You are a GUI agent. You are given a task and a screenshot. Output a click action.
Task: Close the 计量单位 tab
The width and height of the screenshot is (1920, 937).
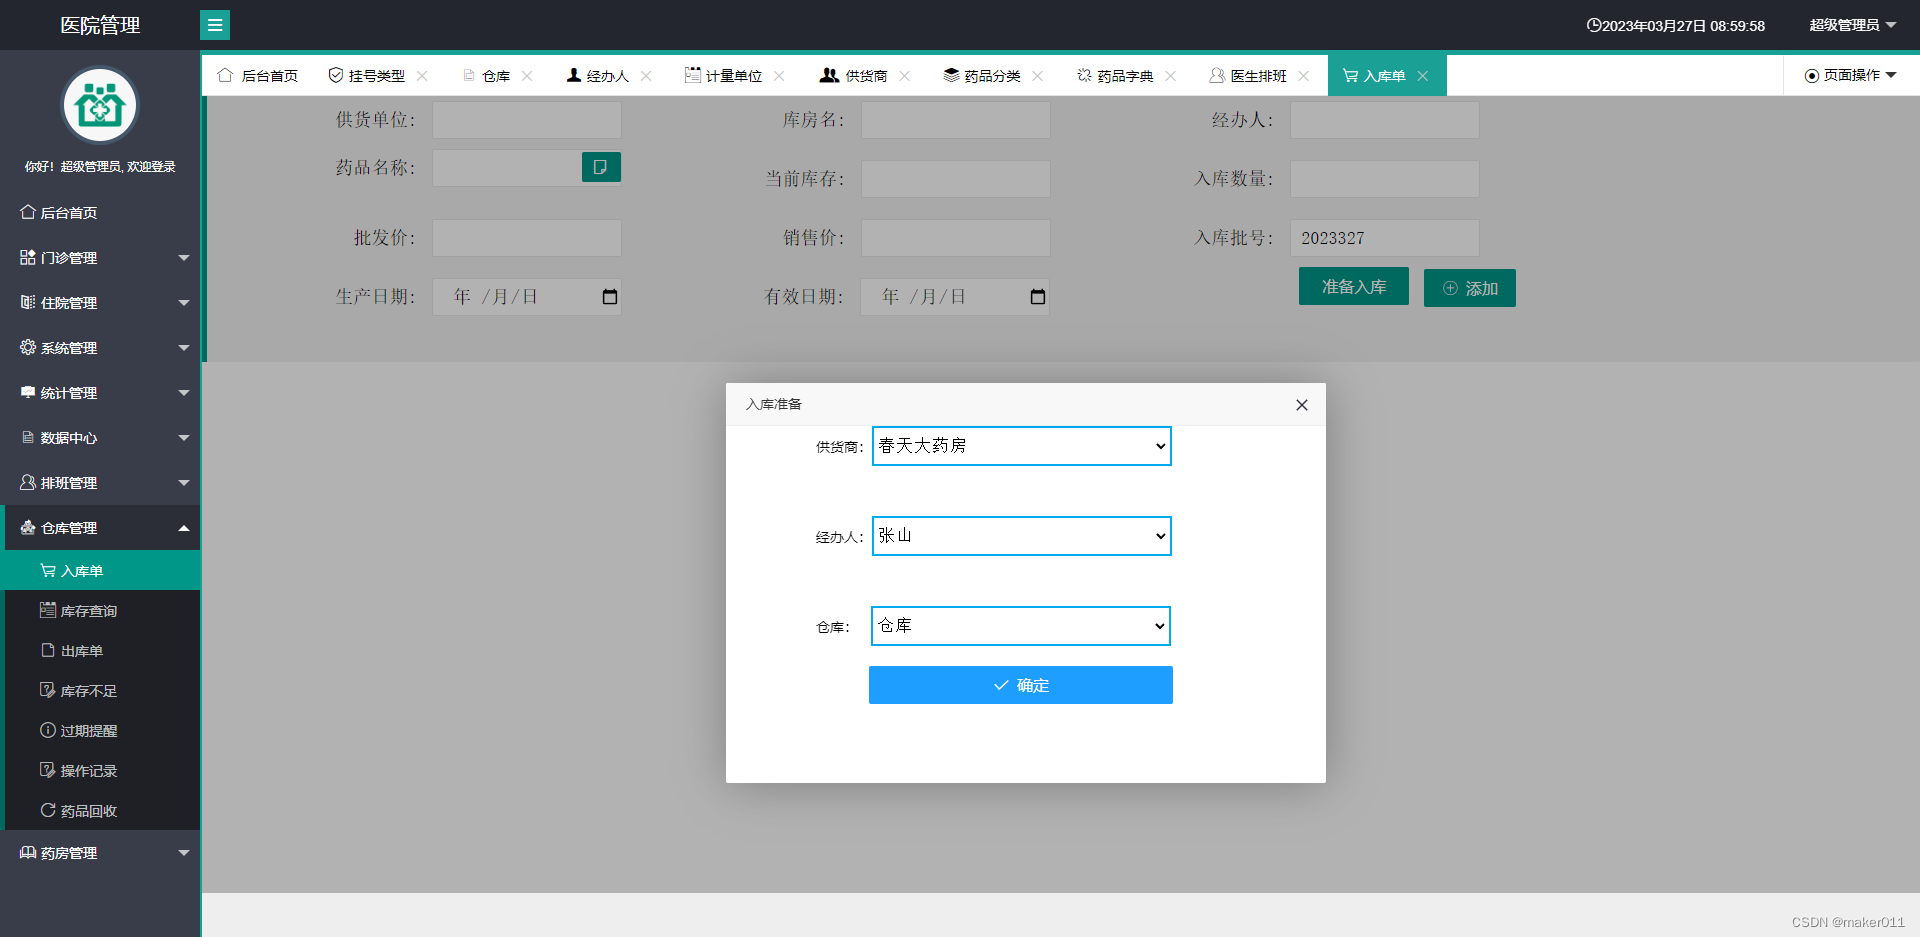779,76
